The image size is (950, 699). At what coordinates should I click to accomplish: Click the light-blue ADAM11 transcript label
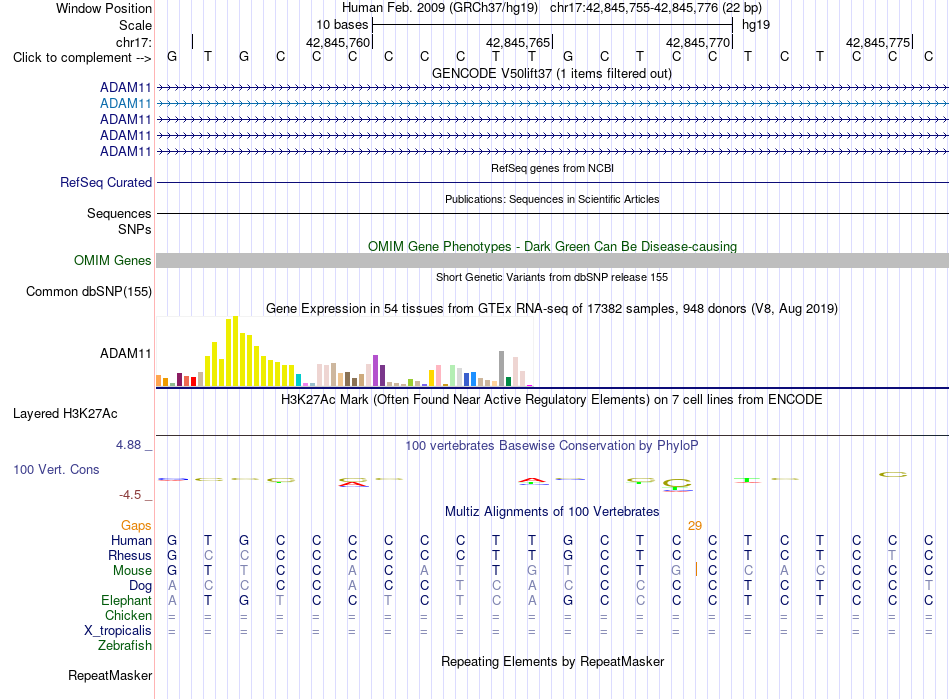(125, 104)
